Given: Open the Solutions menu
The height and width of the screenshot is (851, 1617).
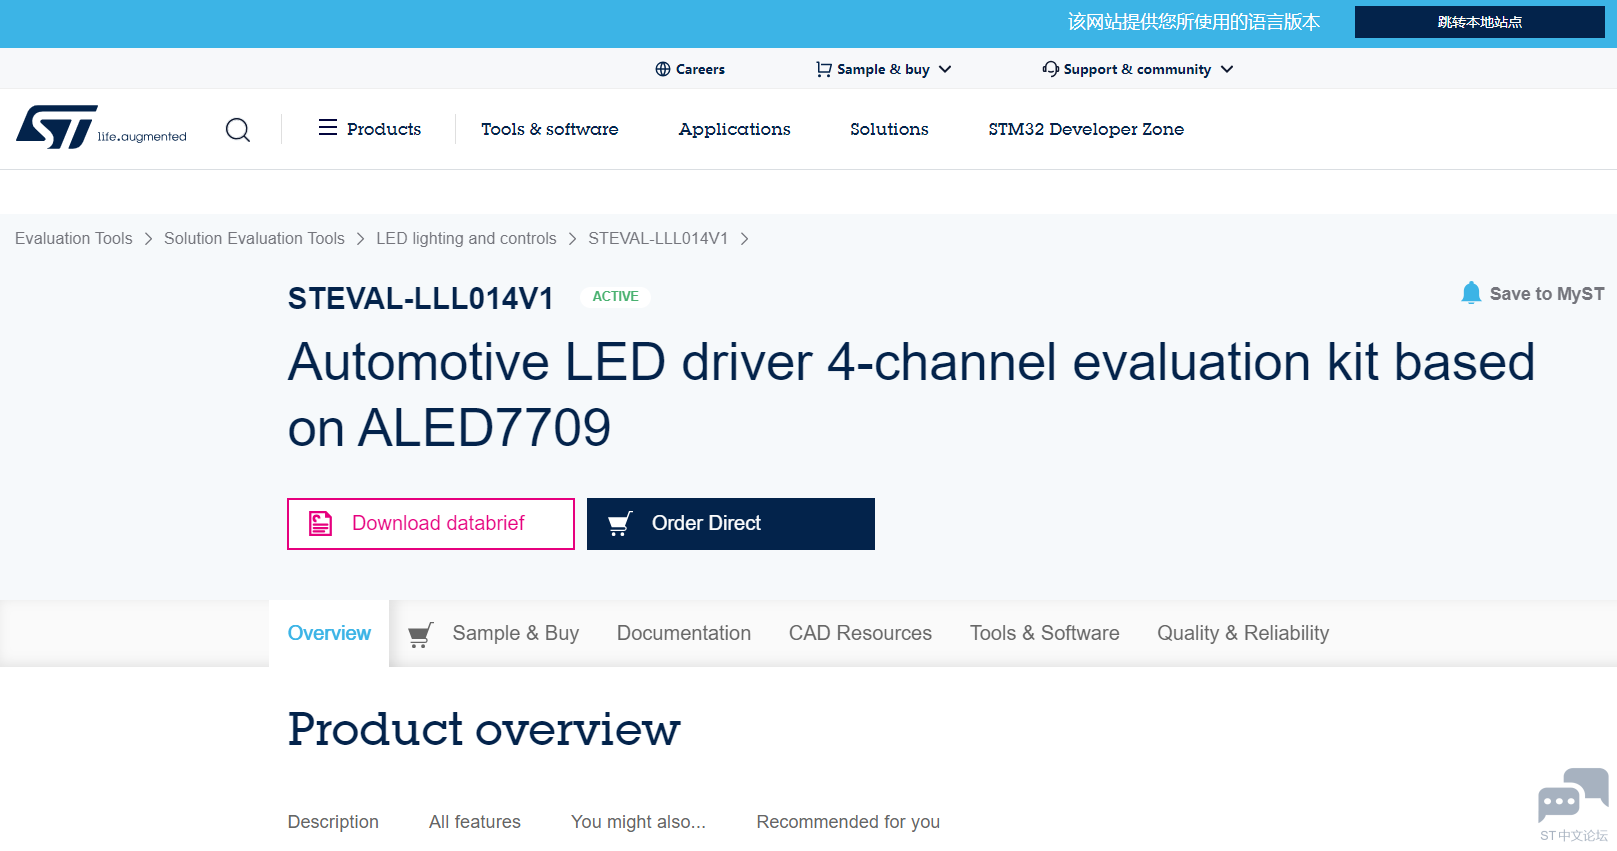Looking at the screenshot, I should [889, 129].
